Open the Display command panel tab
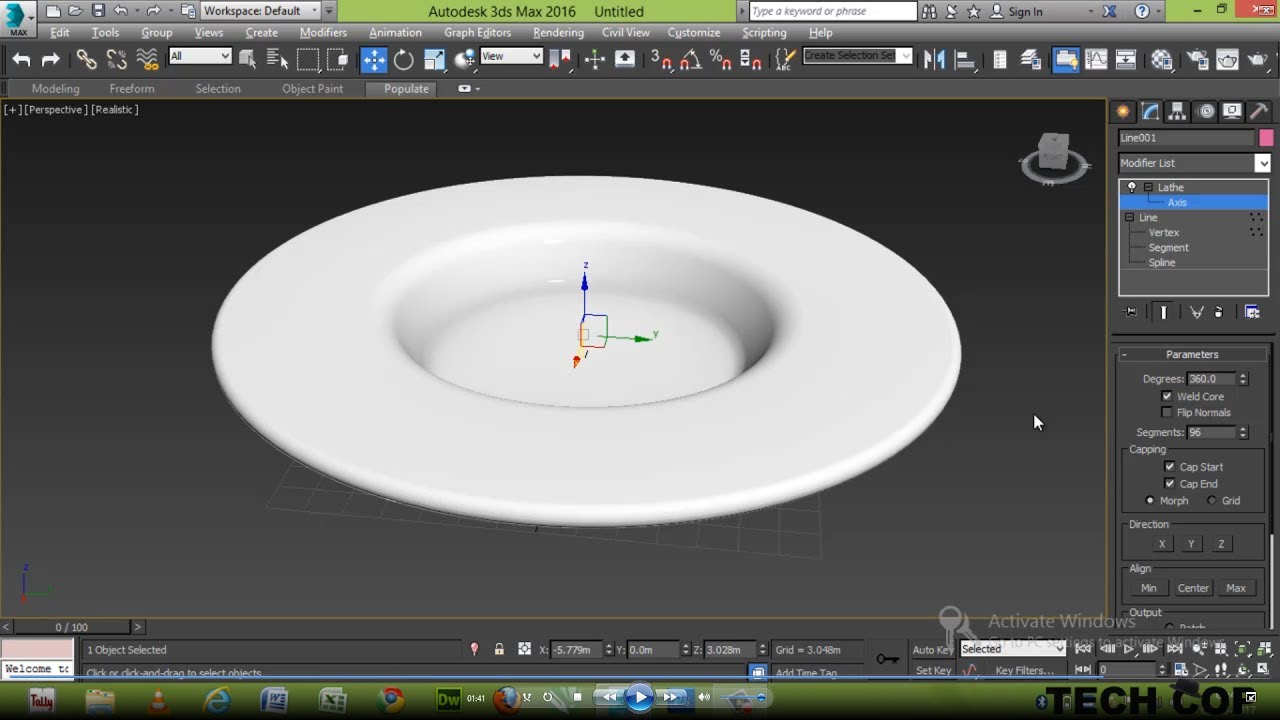 click(1233, 111)
